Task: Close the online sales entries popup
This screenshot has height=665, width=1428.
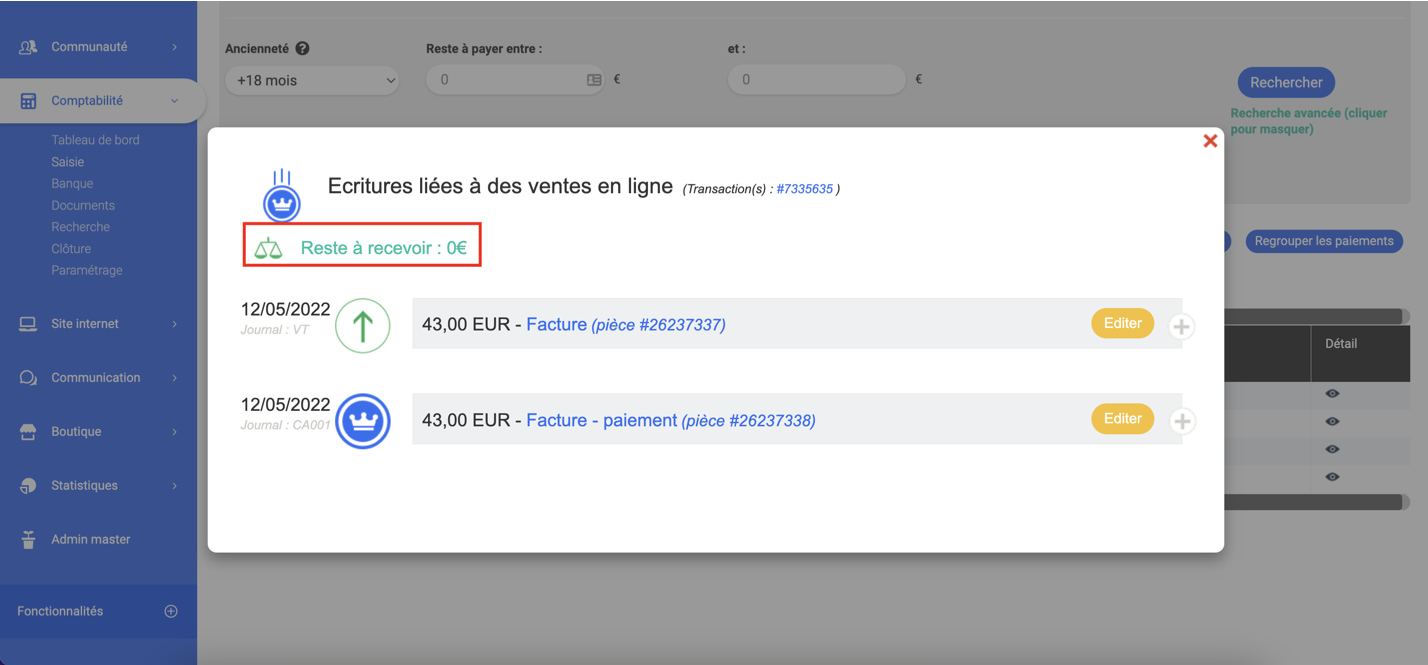Action: click(x=1210, y=141)
